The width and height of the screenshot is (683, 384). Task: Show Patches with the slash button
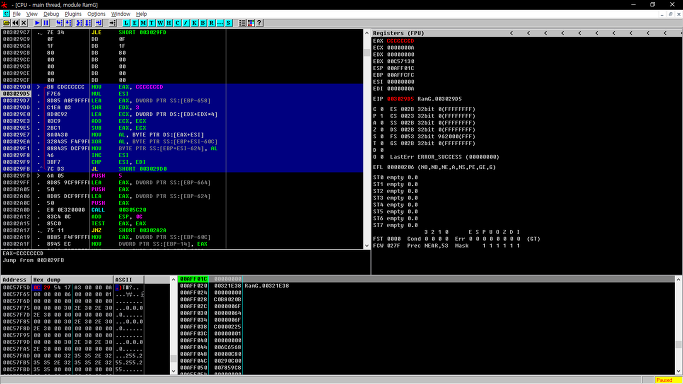pyautogui.click(x=186, y=23)
